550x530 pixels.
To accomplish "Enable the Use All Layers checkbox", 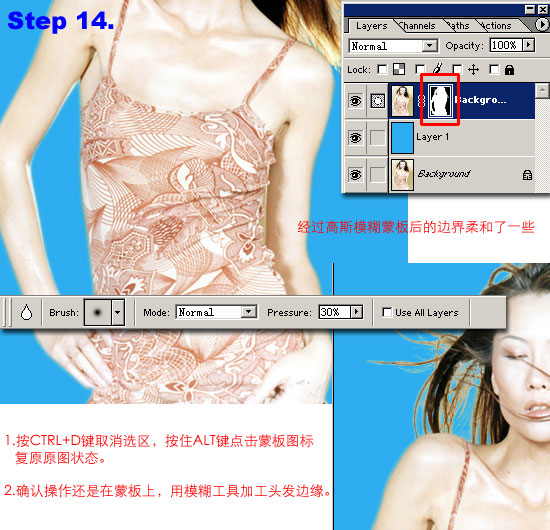I will [387, 312].
